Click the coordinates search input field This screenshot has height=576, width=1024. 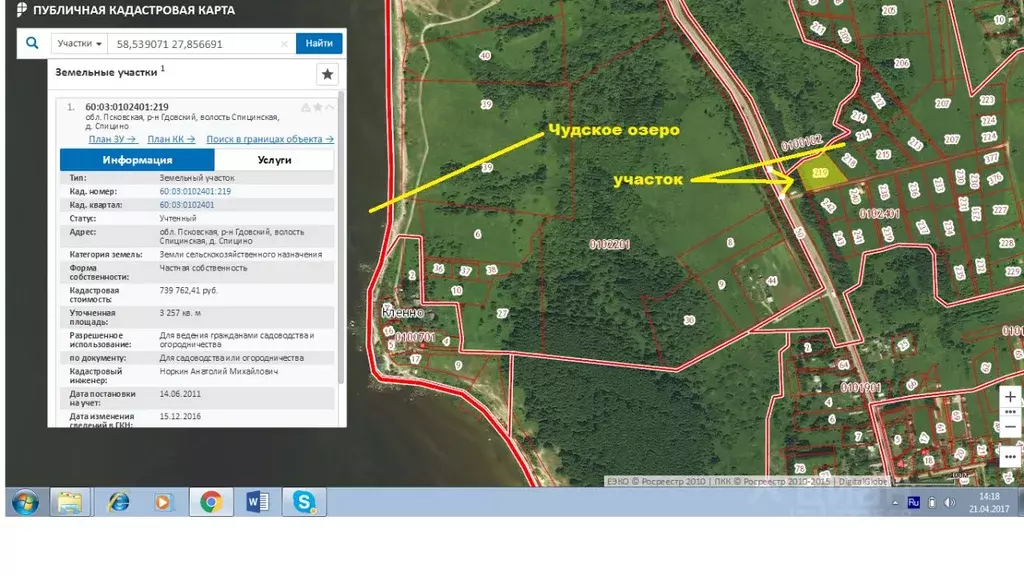tap(195, 44)
